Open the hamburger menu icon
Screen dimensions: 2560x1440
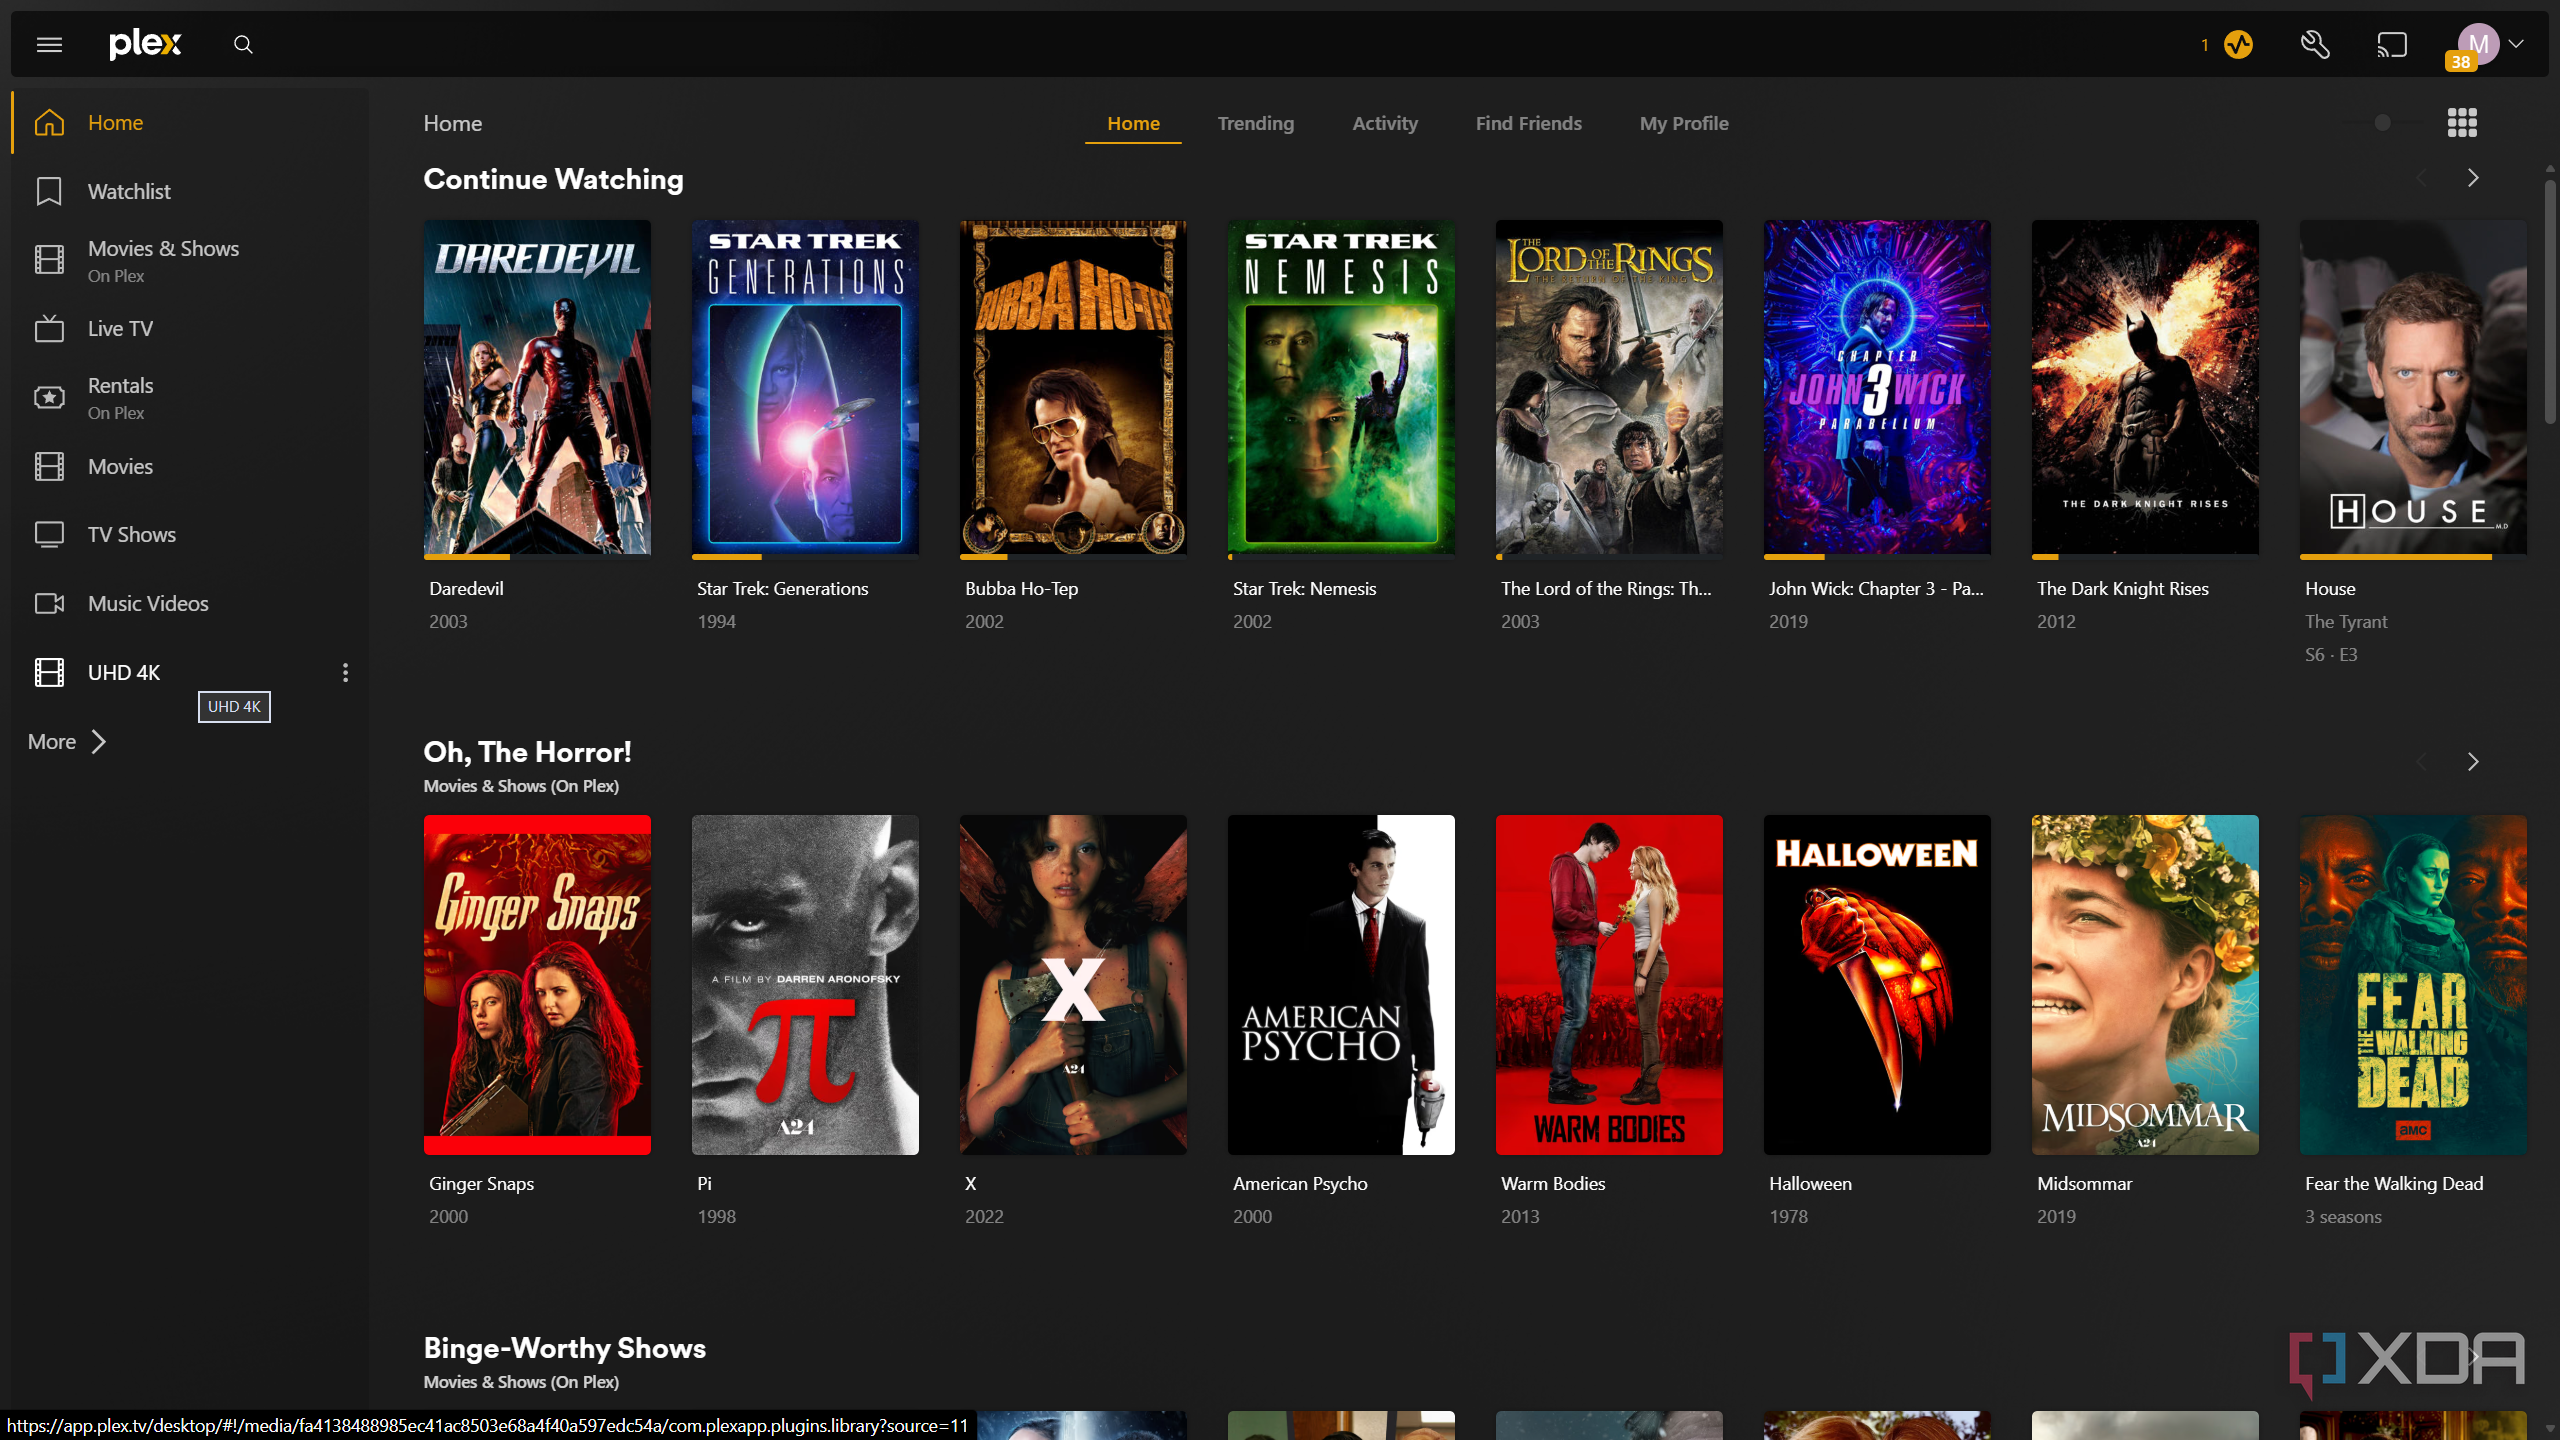pos(49,44)
